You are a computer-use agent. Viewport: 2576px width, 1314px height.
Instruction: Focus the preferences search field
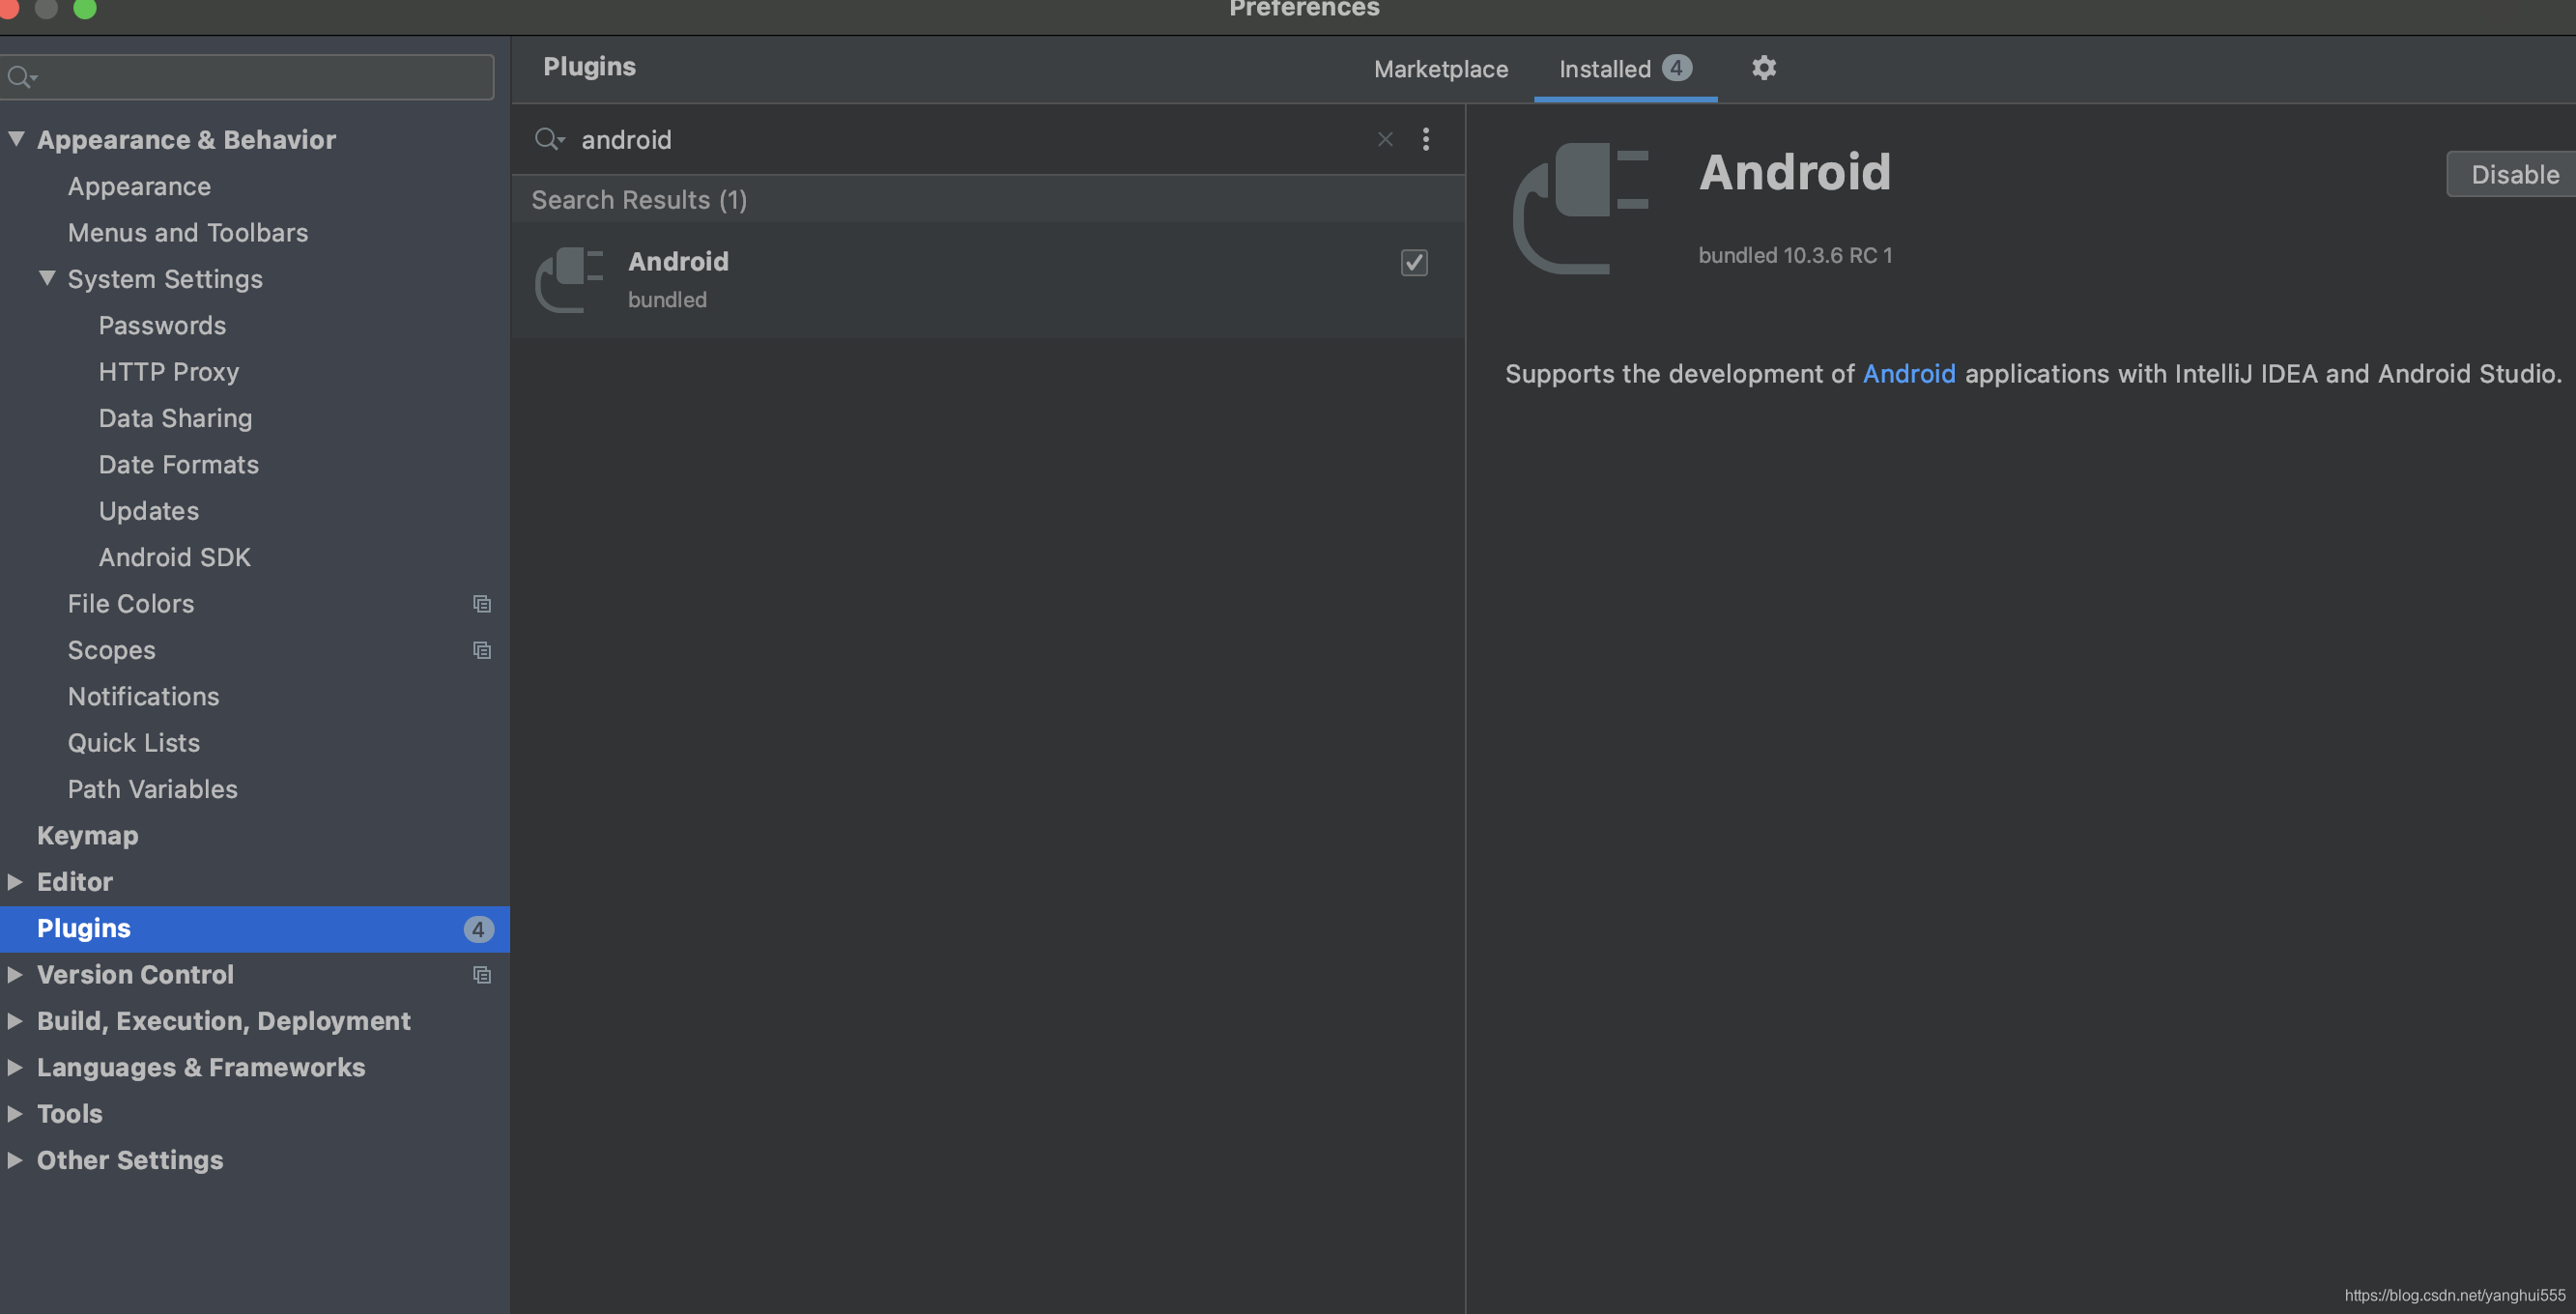[x=260, y=77]
